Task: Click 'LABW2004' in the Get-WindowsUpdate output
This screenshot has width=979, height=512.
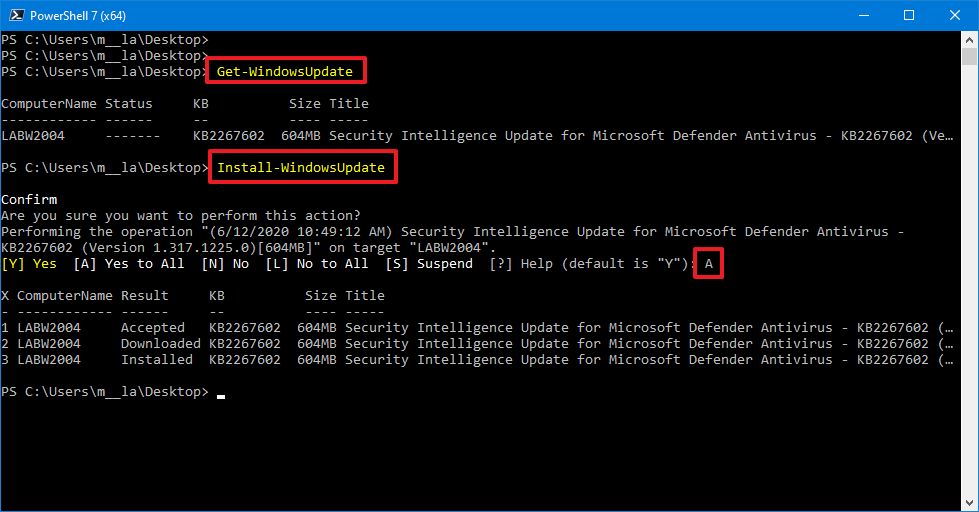Action: pyautogui.click(x=33, y=135)
